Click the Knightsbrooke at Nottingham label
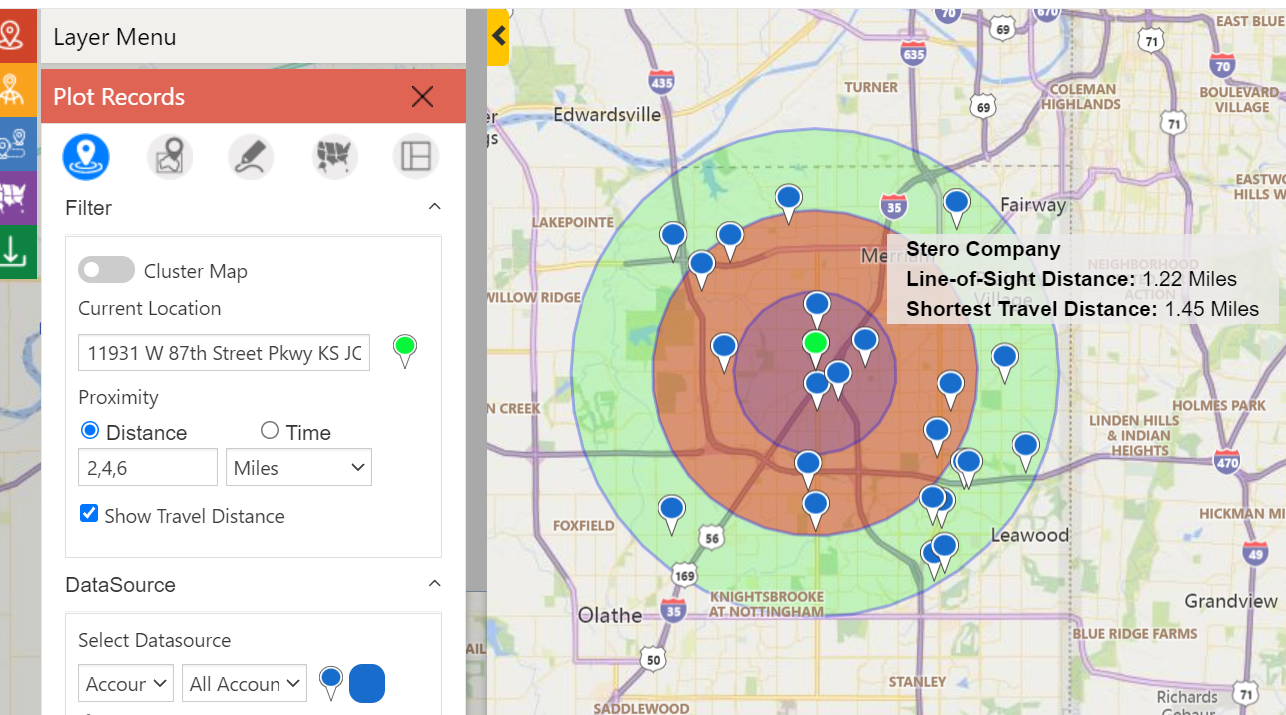This screenshot has height=715, width=1286. click(x=767, y=604)
